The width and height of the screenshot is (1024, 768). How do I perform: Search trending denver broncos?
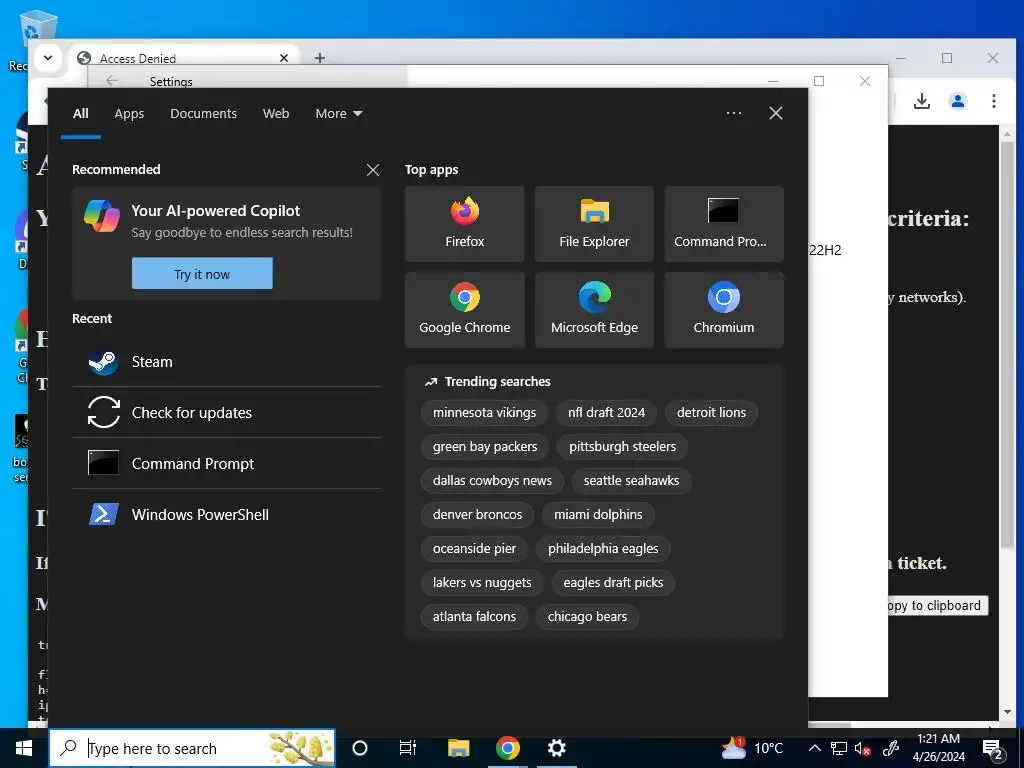point(477,515)
